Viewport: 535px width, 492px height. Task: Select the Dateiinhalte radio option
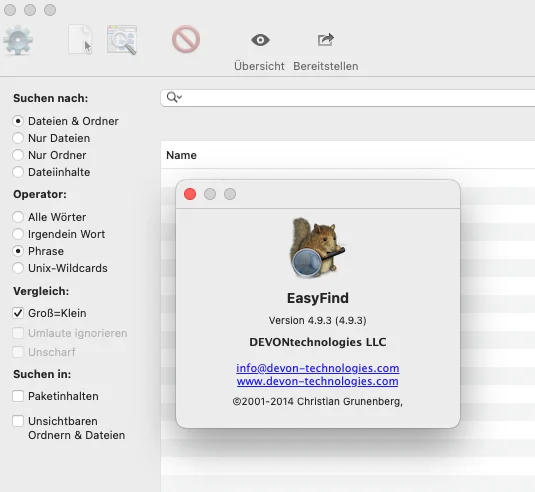pyautogui.click(x=18, y=172)
